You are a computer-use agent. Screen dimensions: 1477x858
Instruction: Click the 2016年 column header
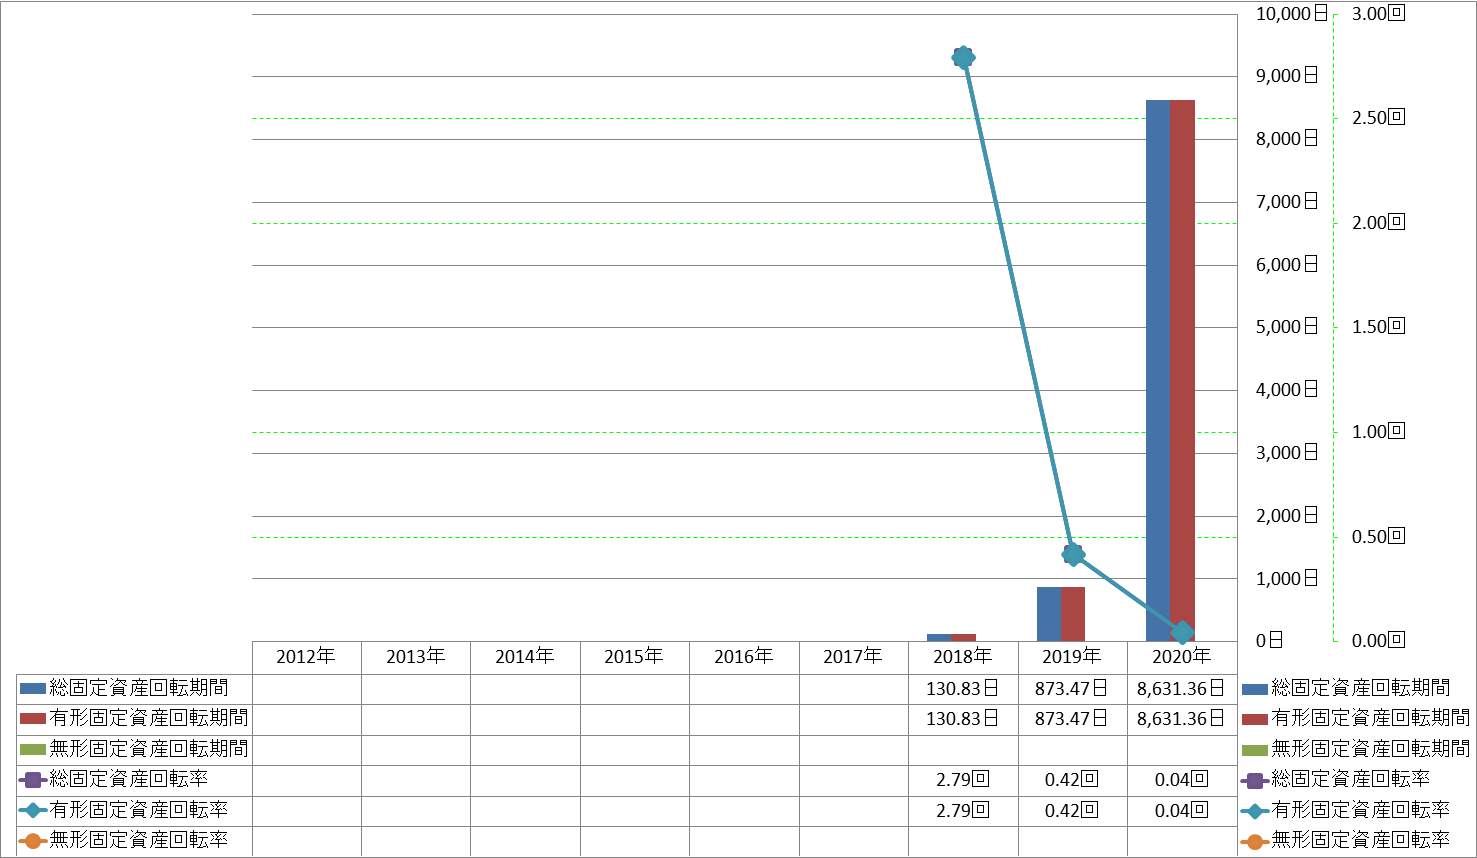(744, 657)
